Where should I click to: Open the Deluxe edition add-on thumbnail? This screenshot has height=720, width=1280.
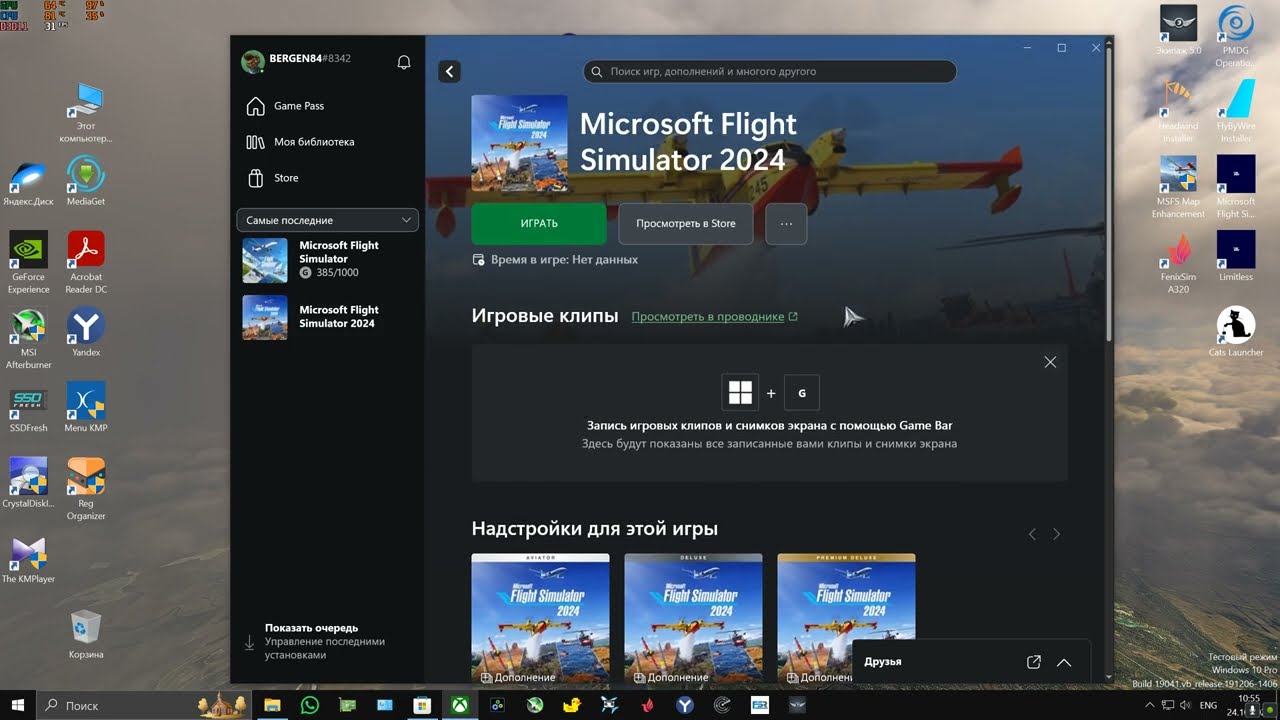[x=693, y=619]
